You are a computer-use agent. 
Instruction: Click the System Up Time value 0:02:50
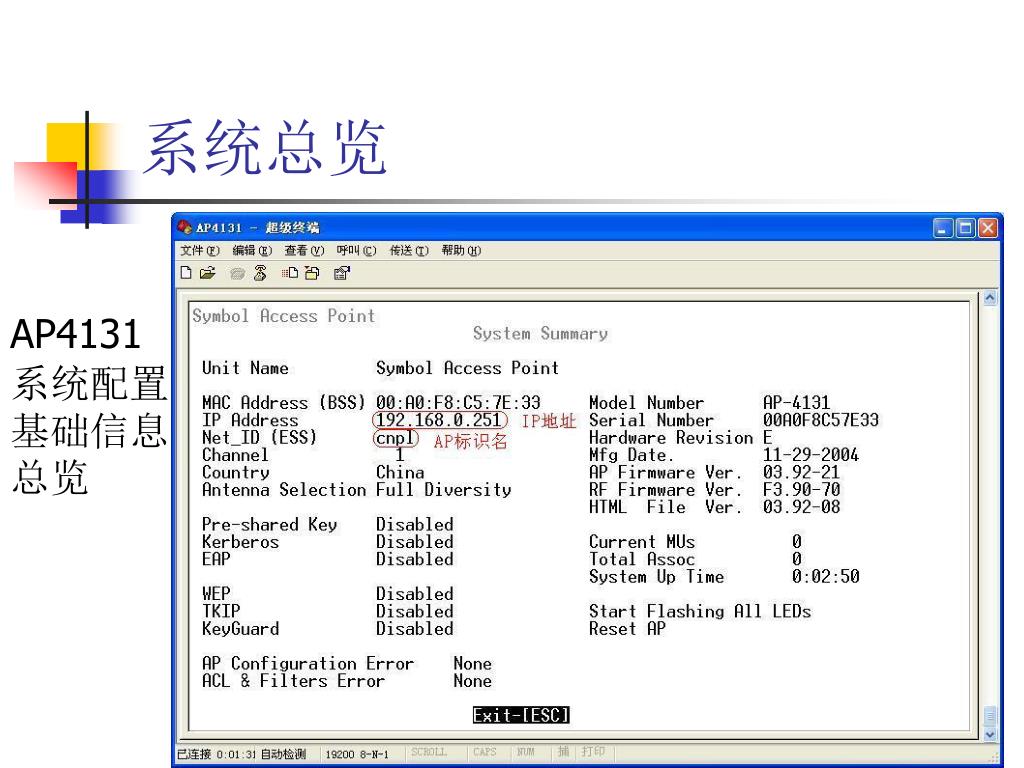tap(825, 577)
